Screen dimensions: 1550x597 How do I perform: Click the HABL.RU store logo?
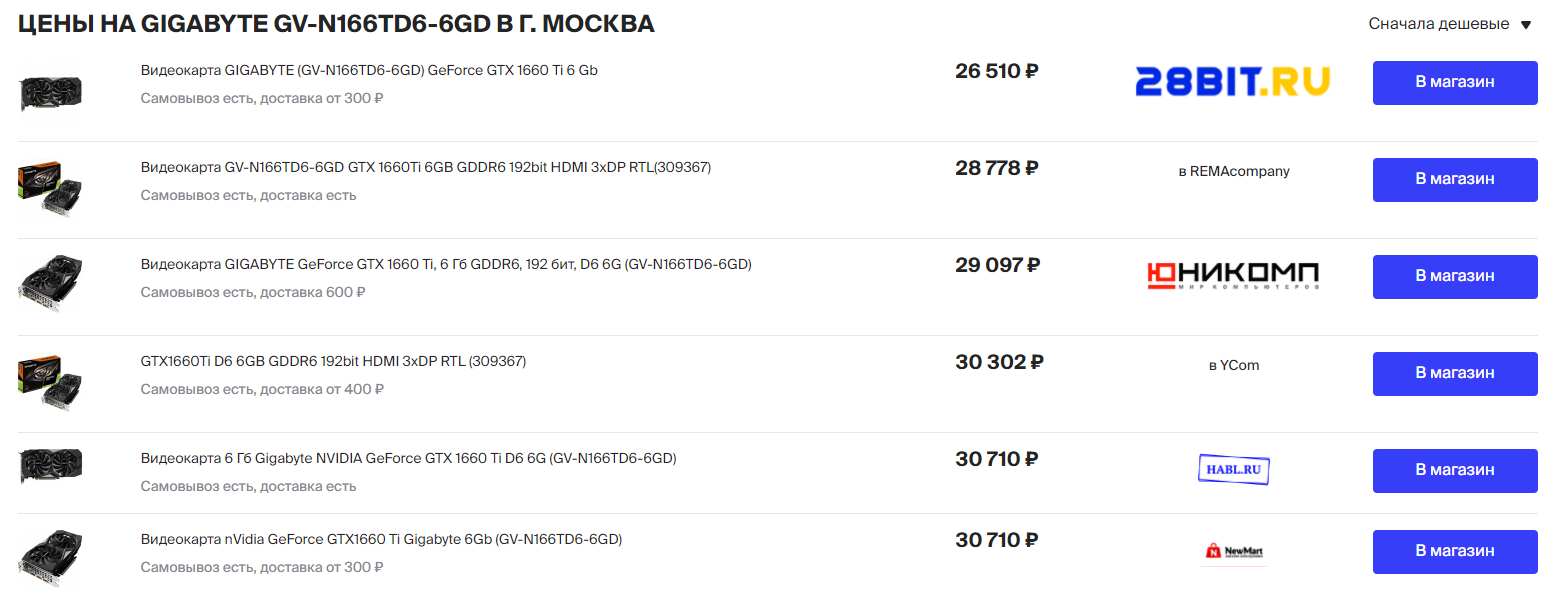coord(1233,469)
